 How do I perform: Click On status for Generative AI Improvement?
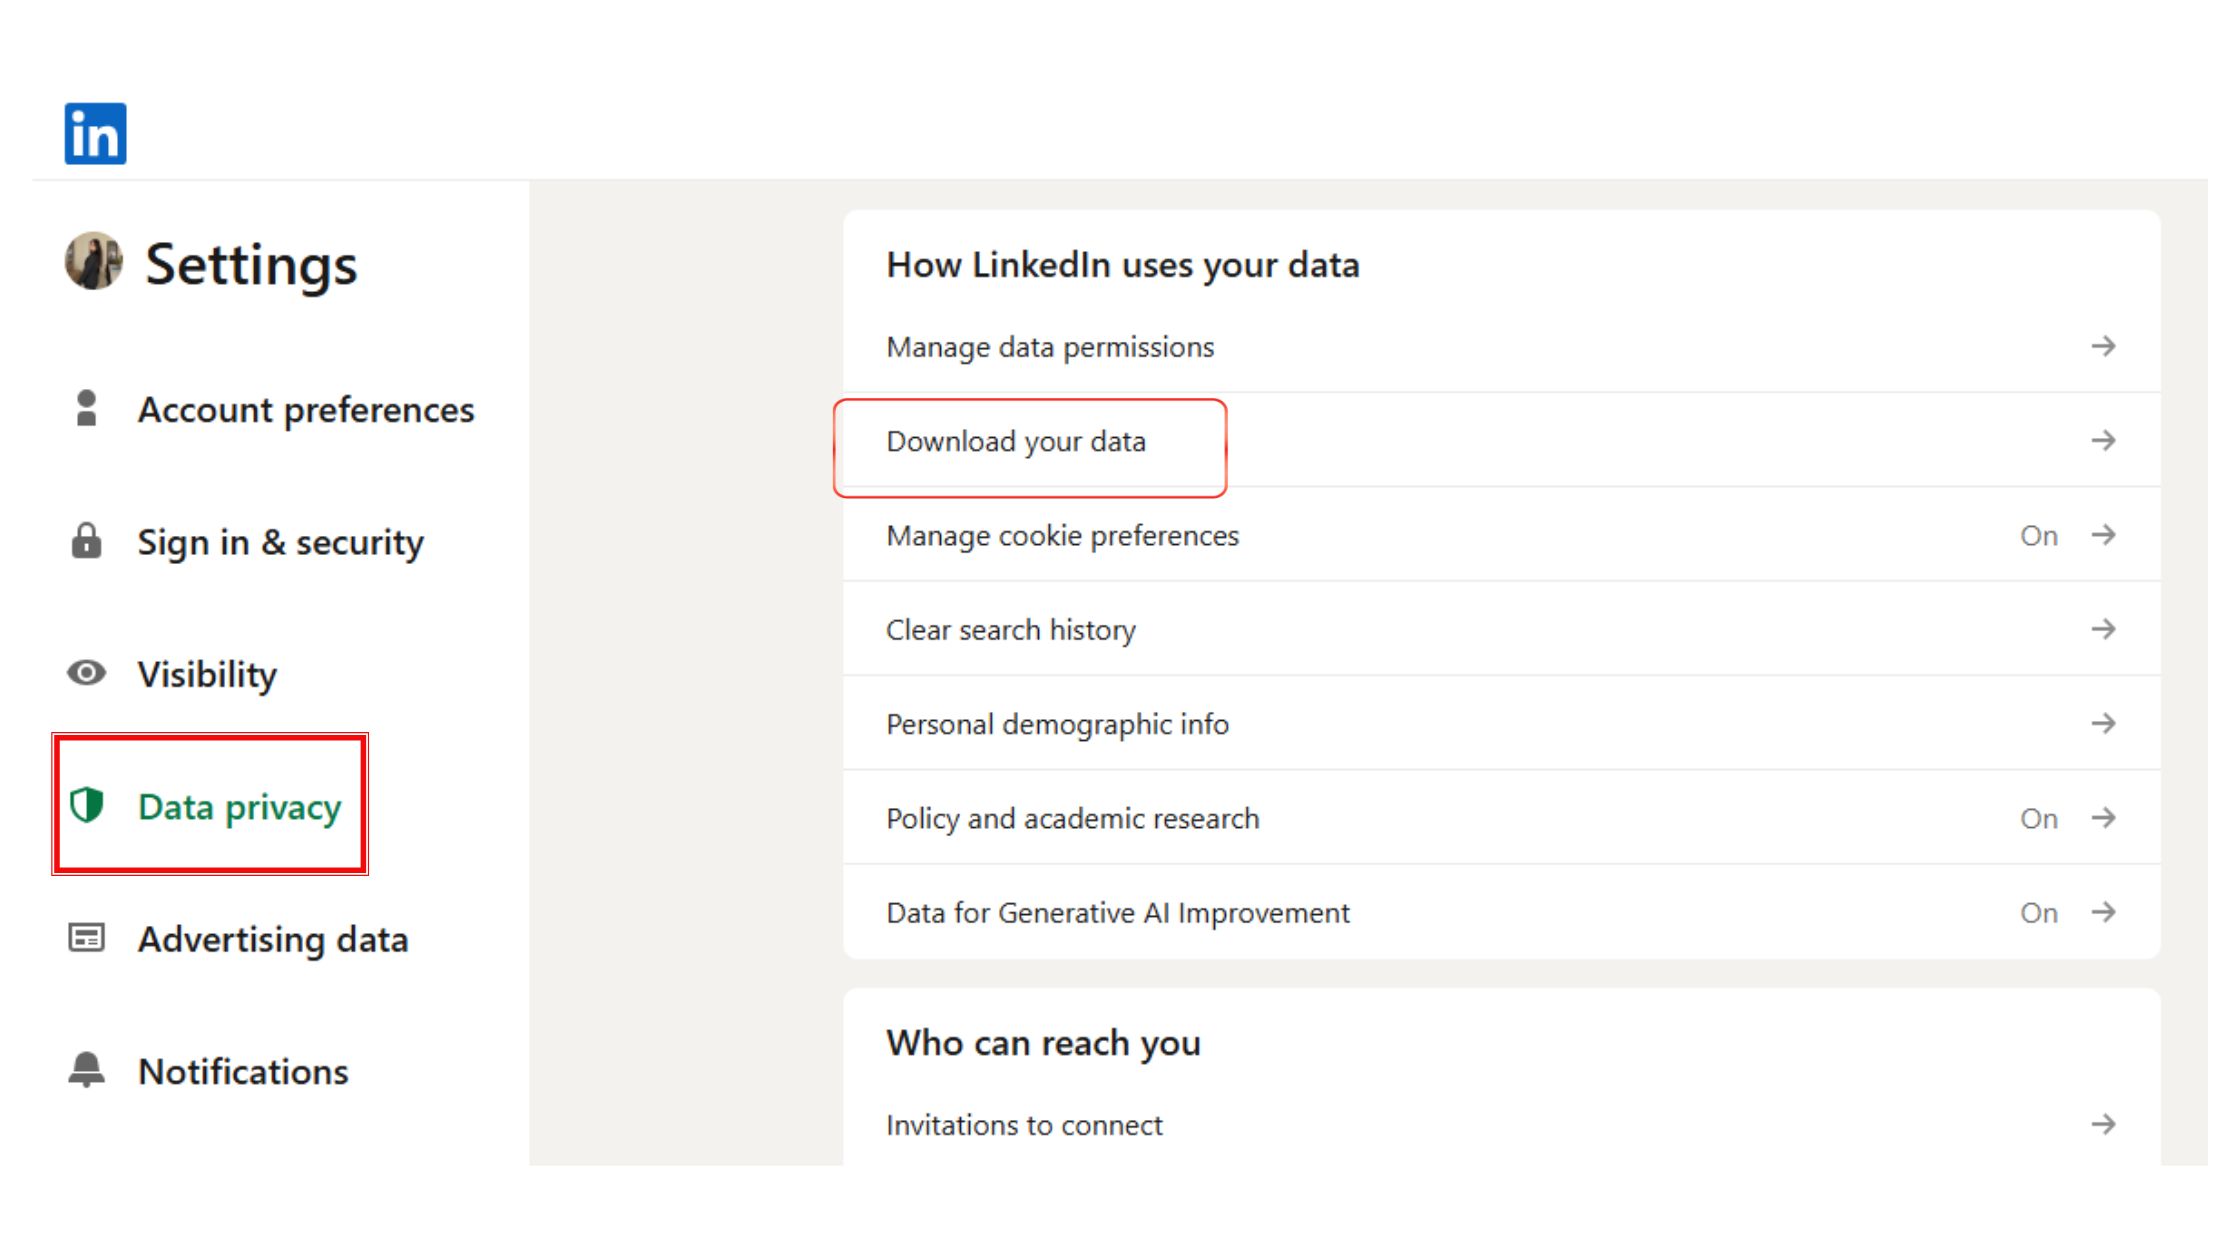pos(2038,913)
